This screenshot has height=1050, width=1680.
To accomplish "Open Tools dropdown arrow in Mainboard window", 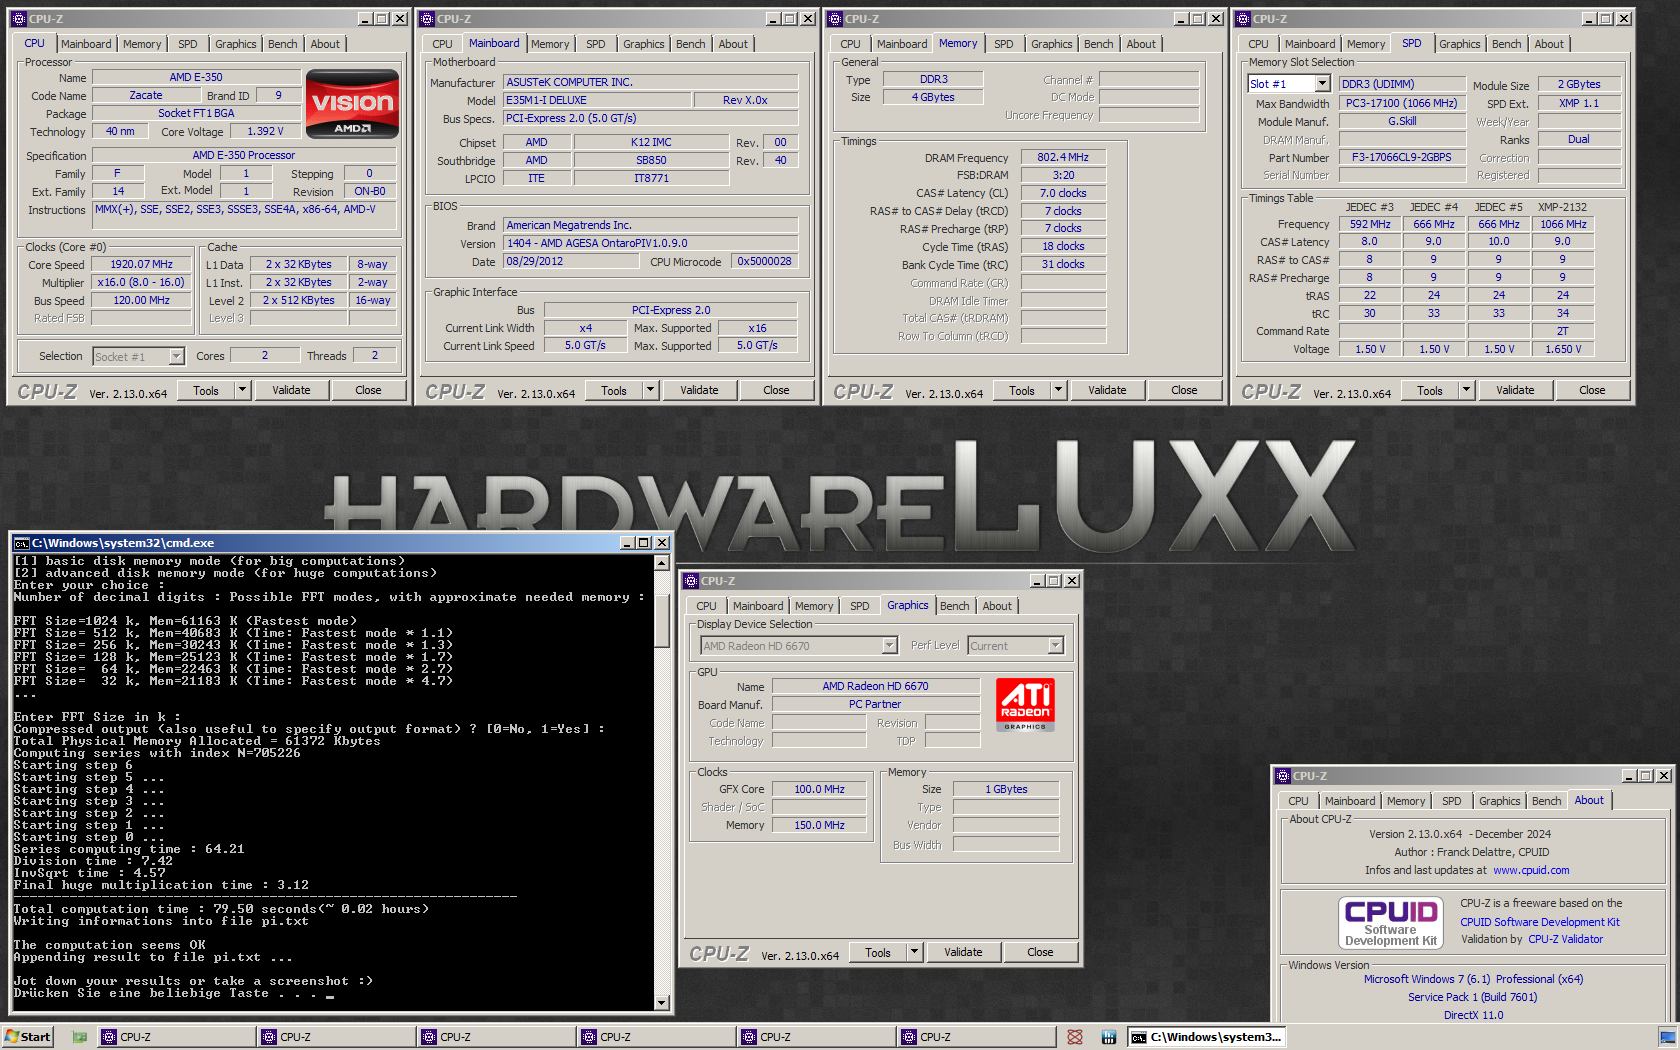I will pos(650,390).
